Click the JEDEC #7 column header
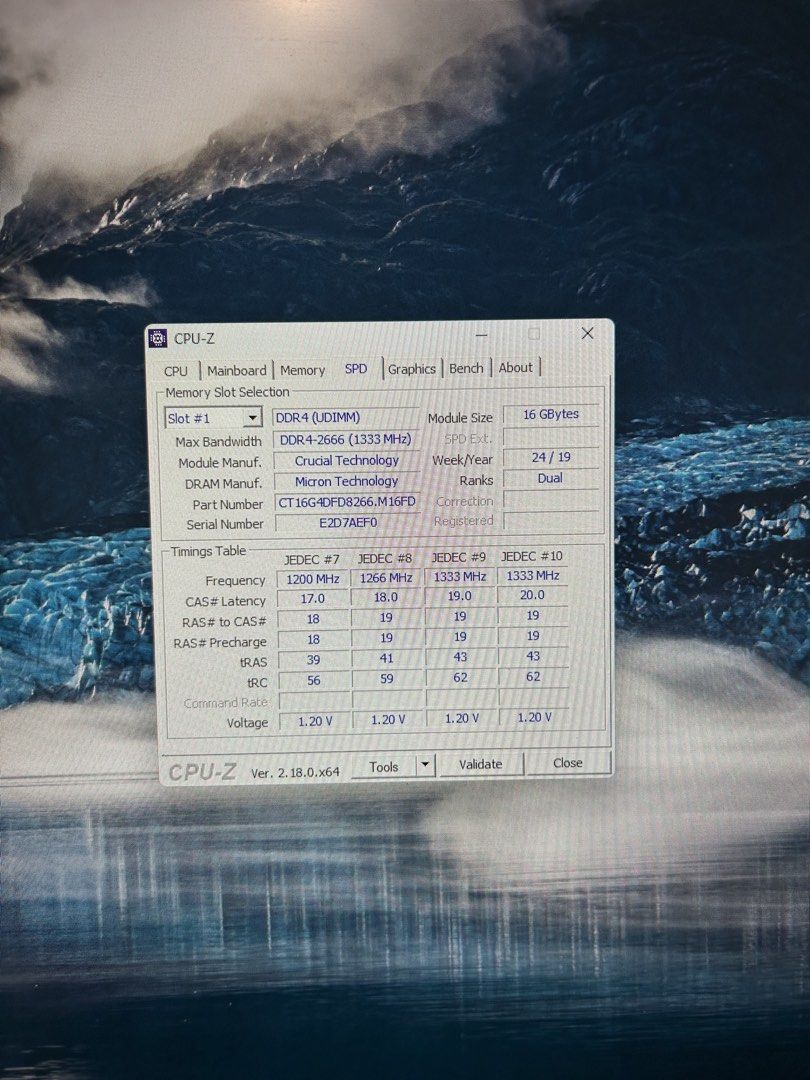The image size is (810, 1080). [312, 559]
